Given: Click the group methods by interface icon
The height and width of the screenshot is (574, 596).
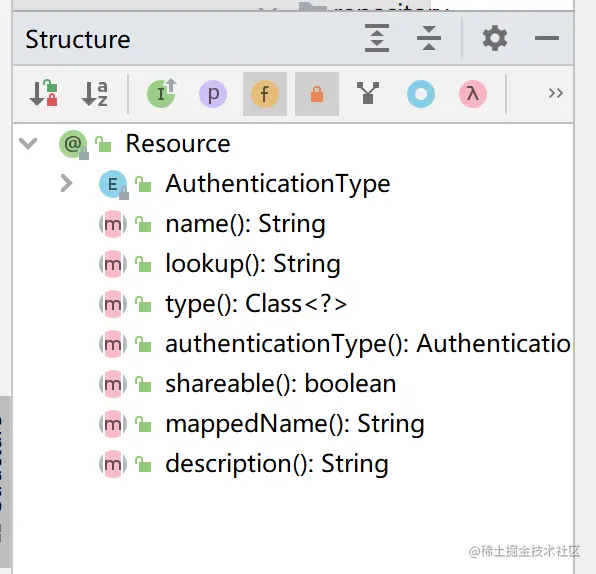Looking at the screenshot, I should 368,93.
